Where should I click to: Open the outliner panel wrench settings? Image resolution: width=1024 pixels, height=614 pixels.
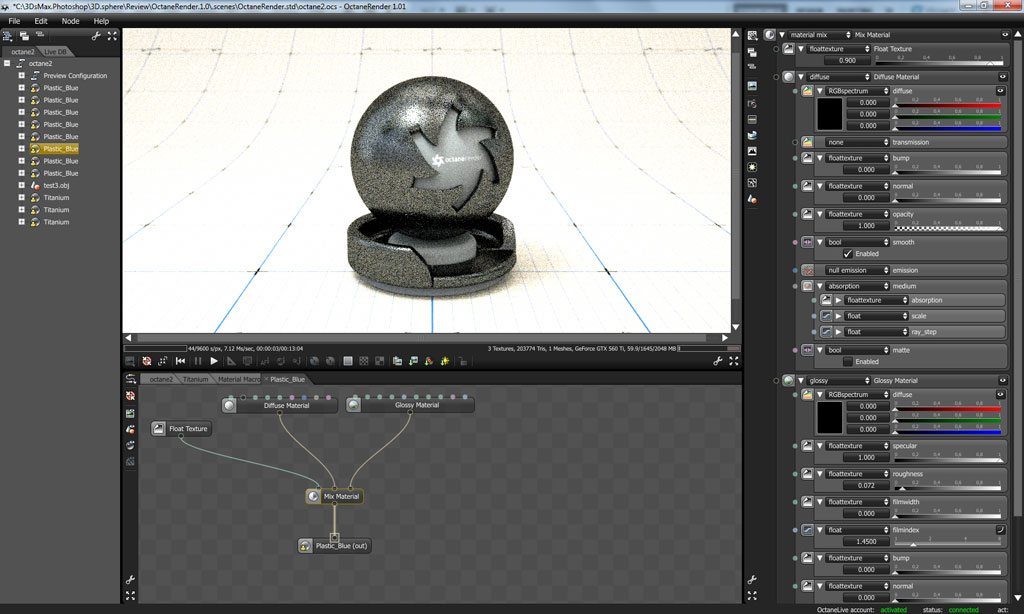pyautogui.click(x=96, y=37)
